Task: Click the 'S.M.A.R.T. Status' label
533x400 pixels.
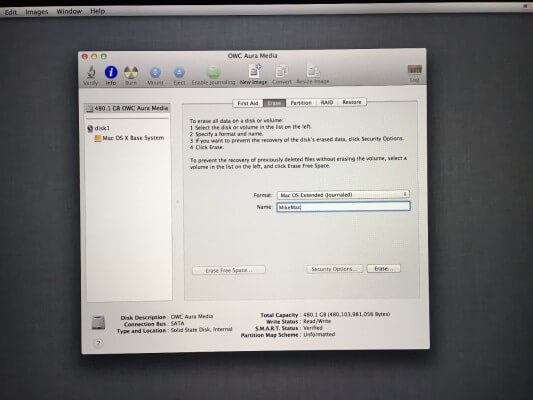Action: 276,328
